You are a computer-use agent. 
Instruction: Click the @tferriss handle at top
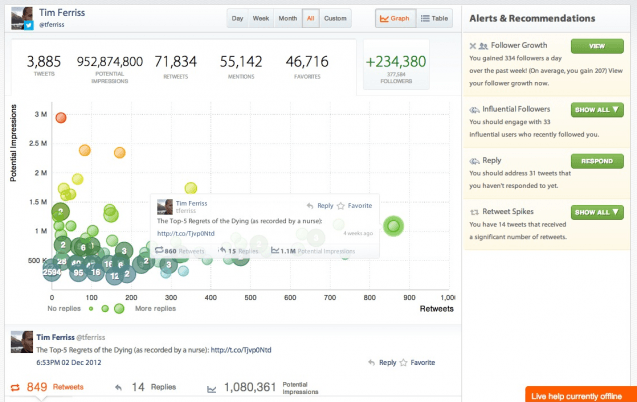point(52,25)
